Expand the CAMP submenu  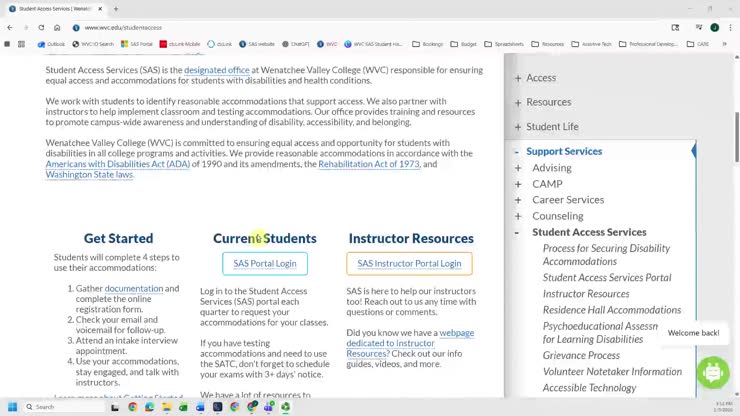point(518,184)
